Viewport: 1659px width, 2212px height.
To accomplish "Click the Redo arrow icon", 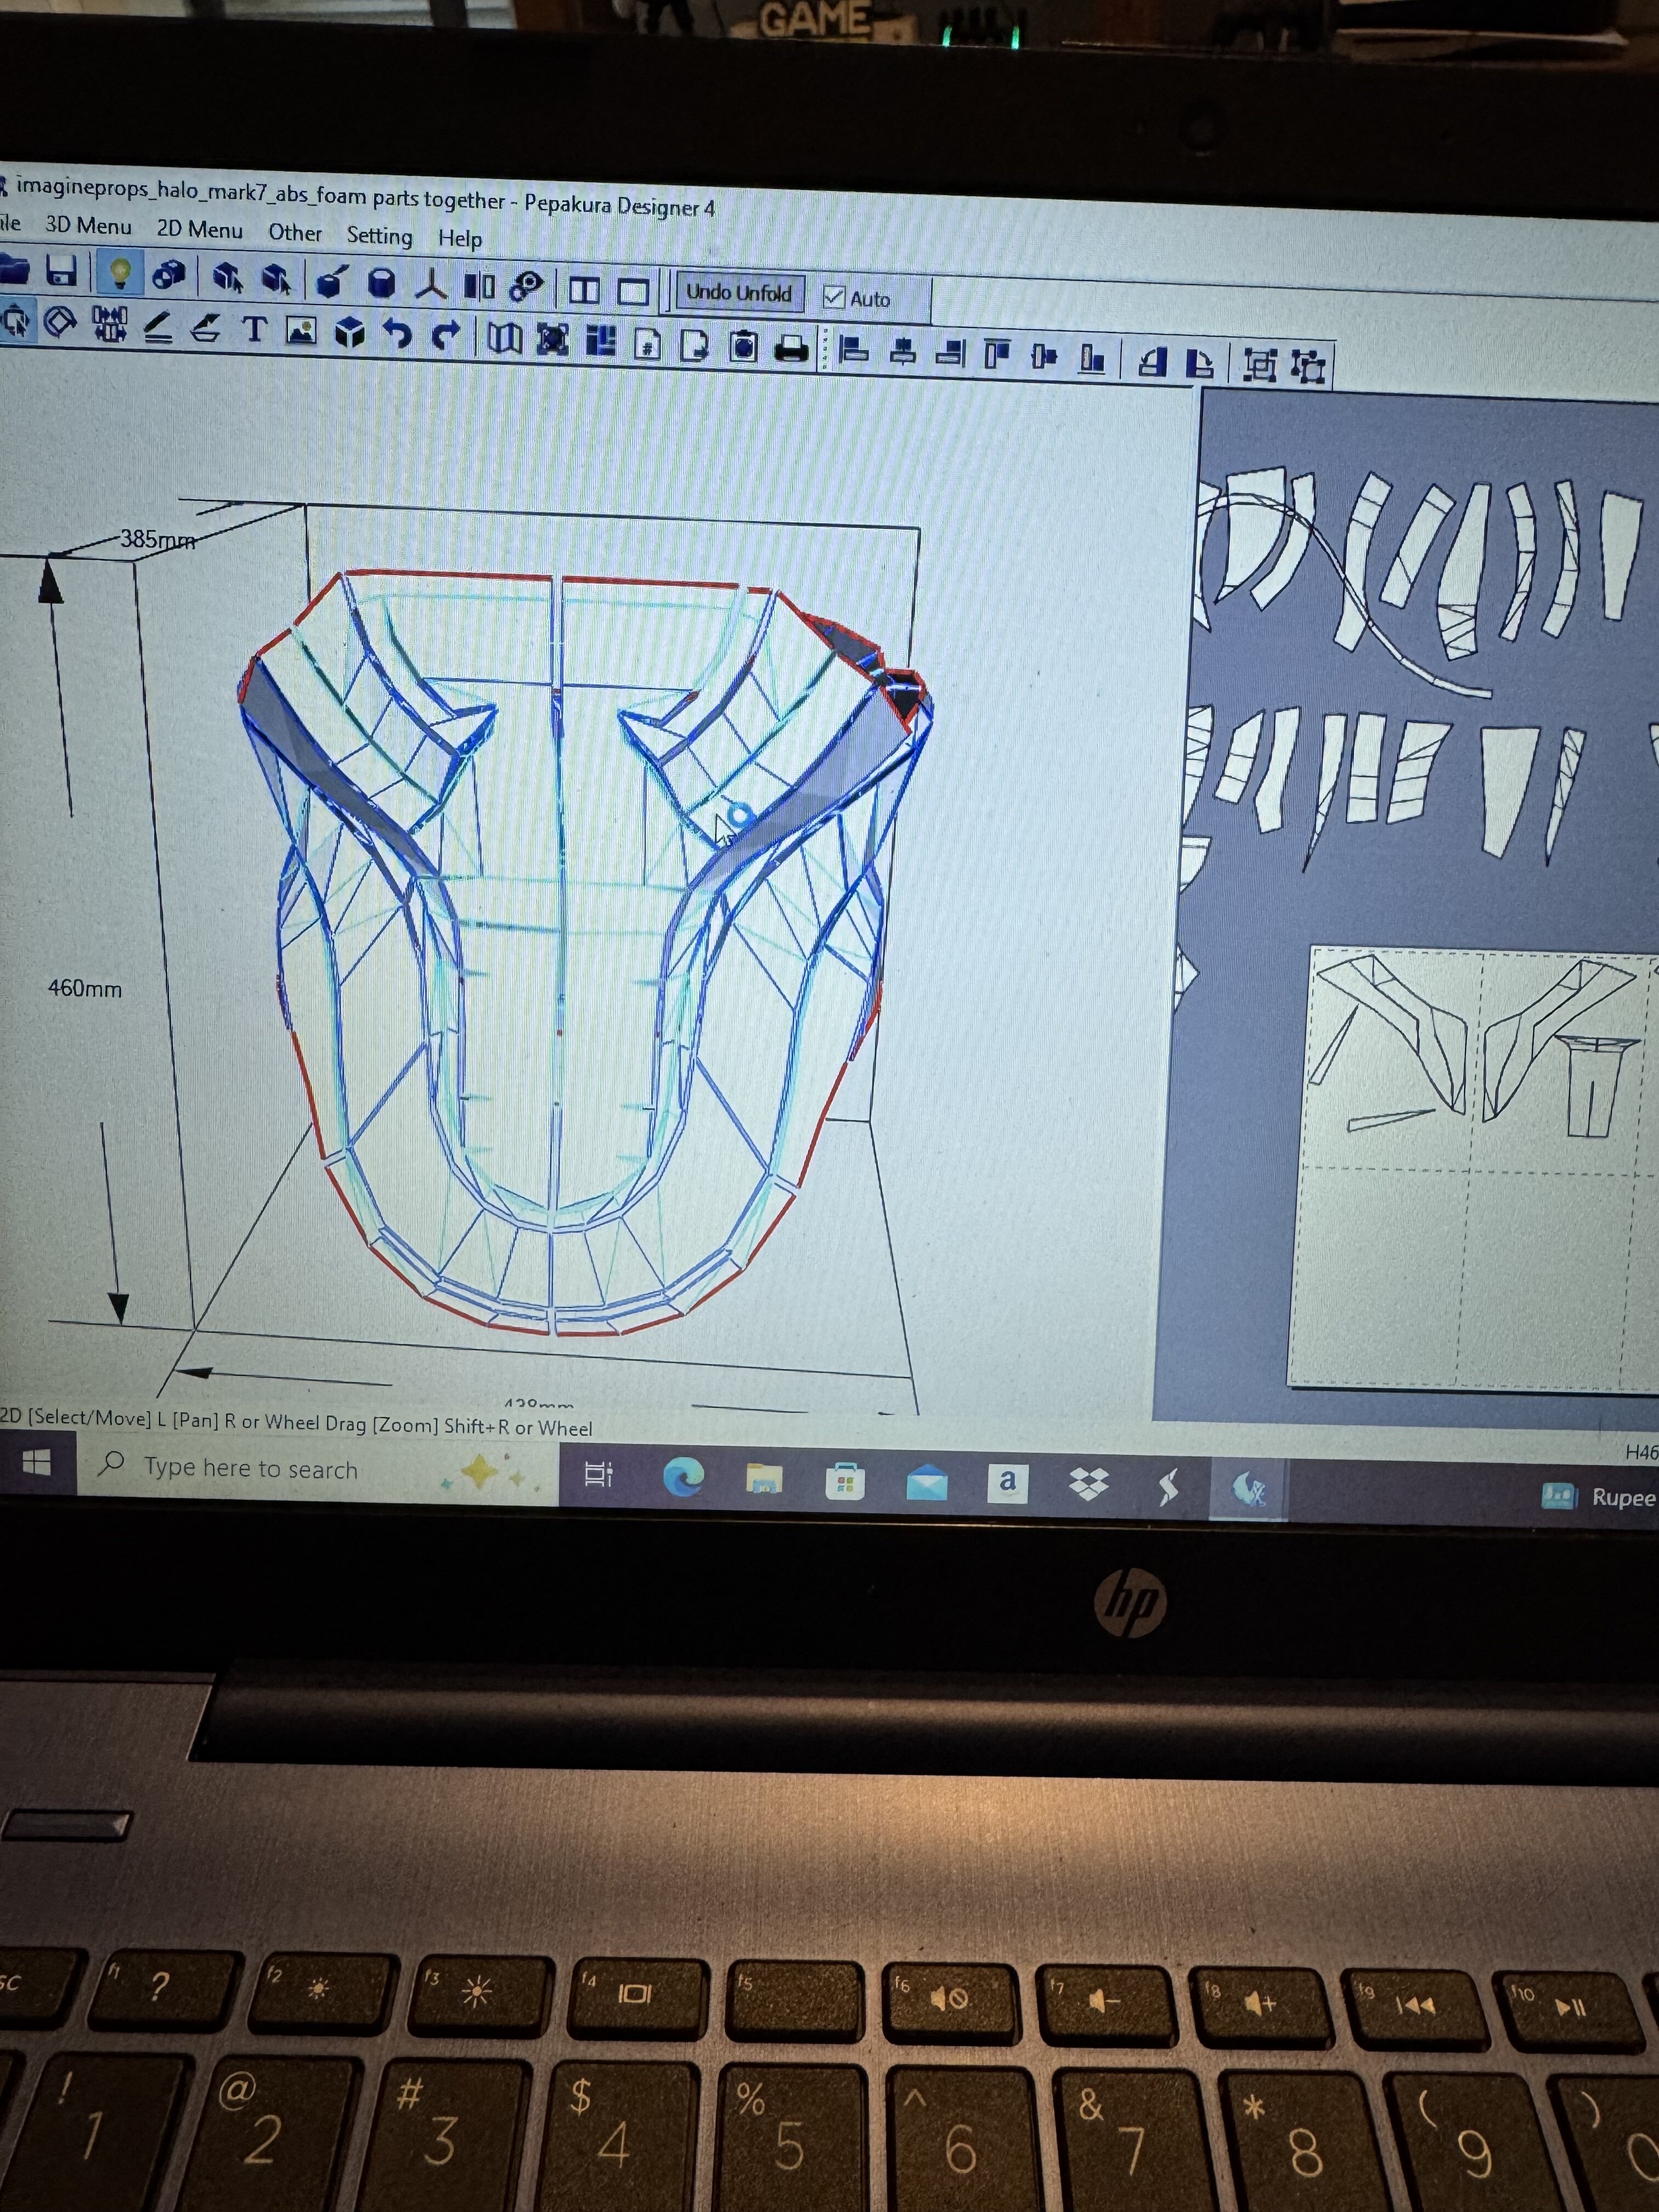I will point(445,336).
